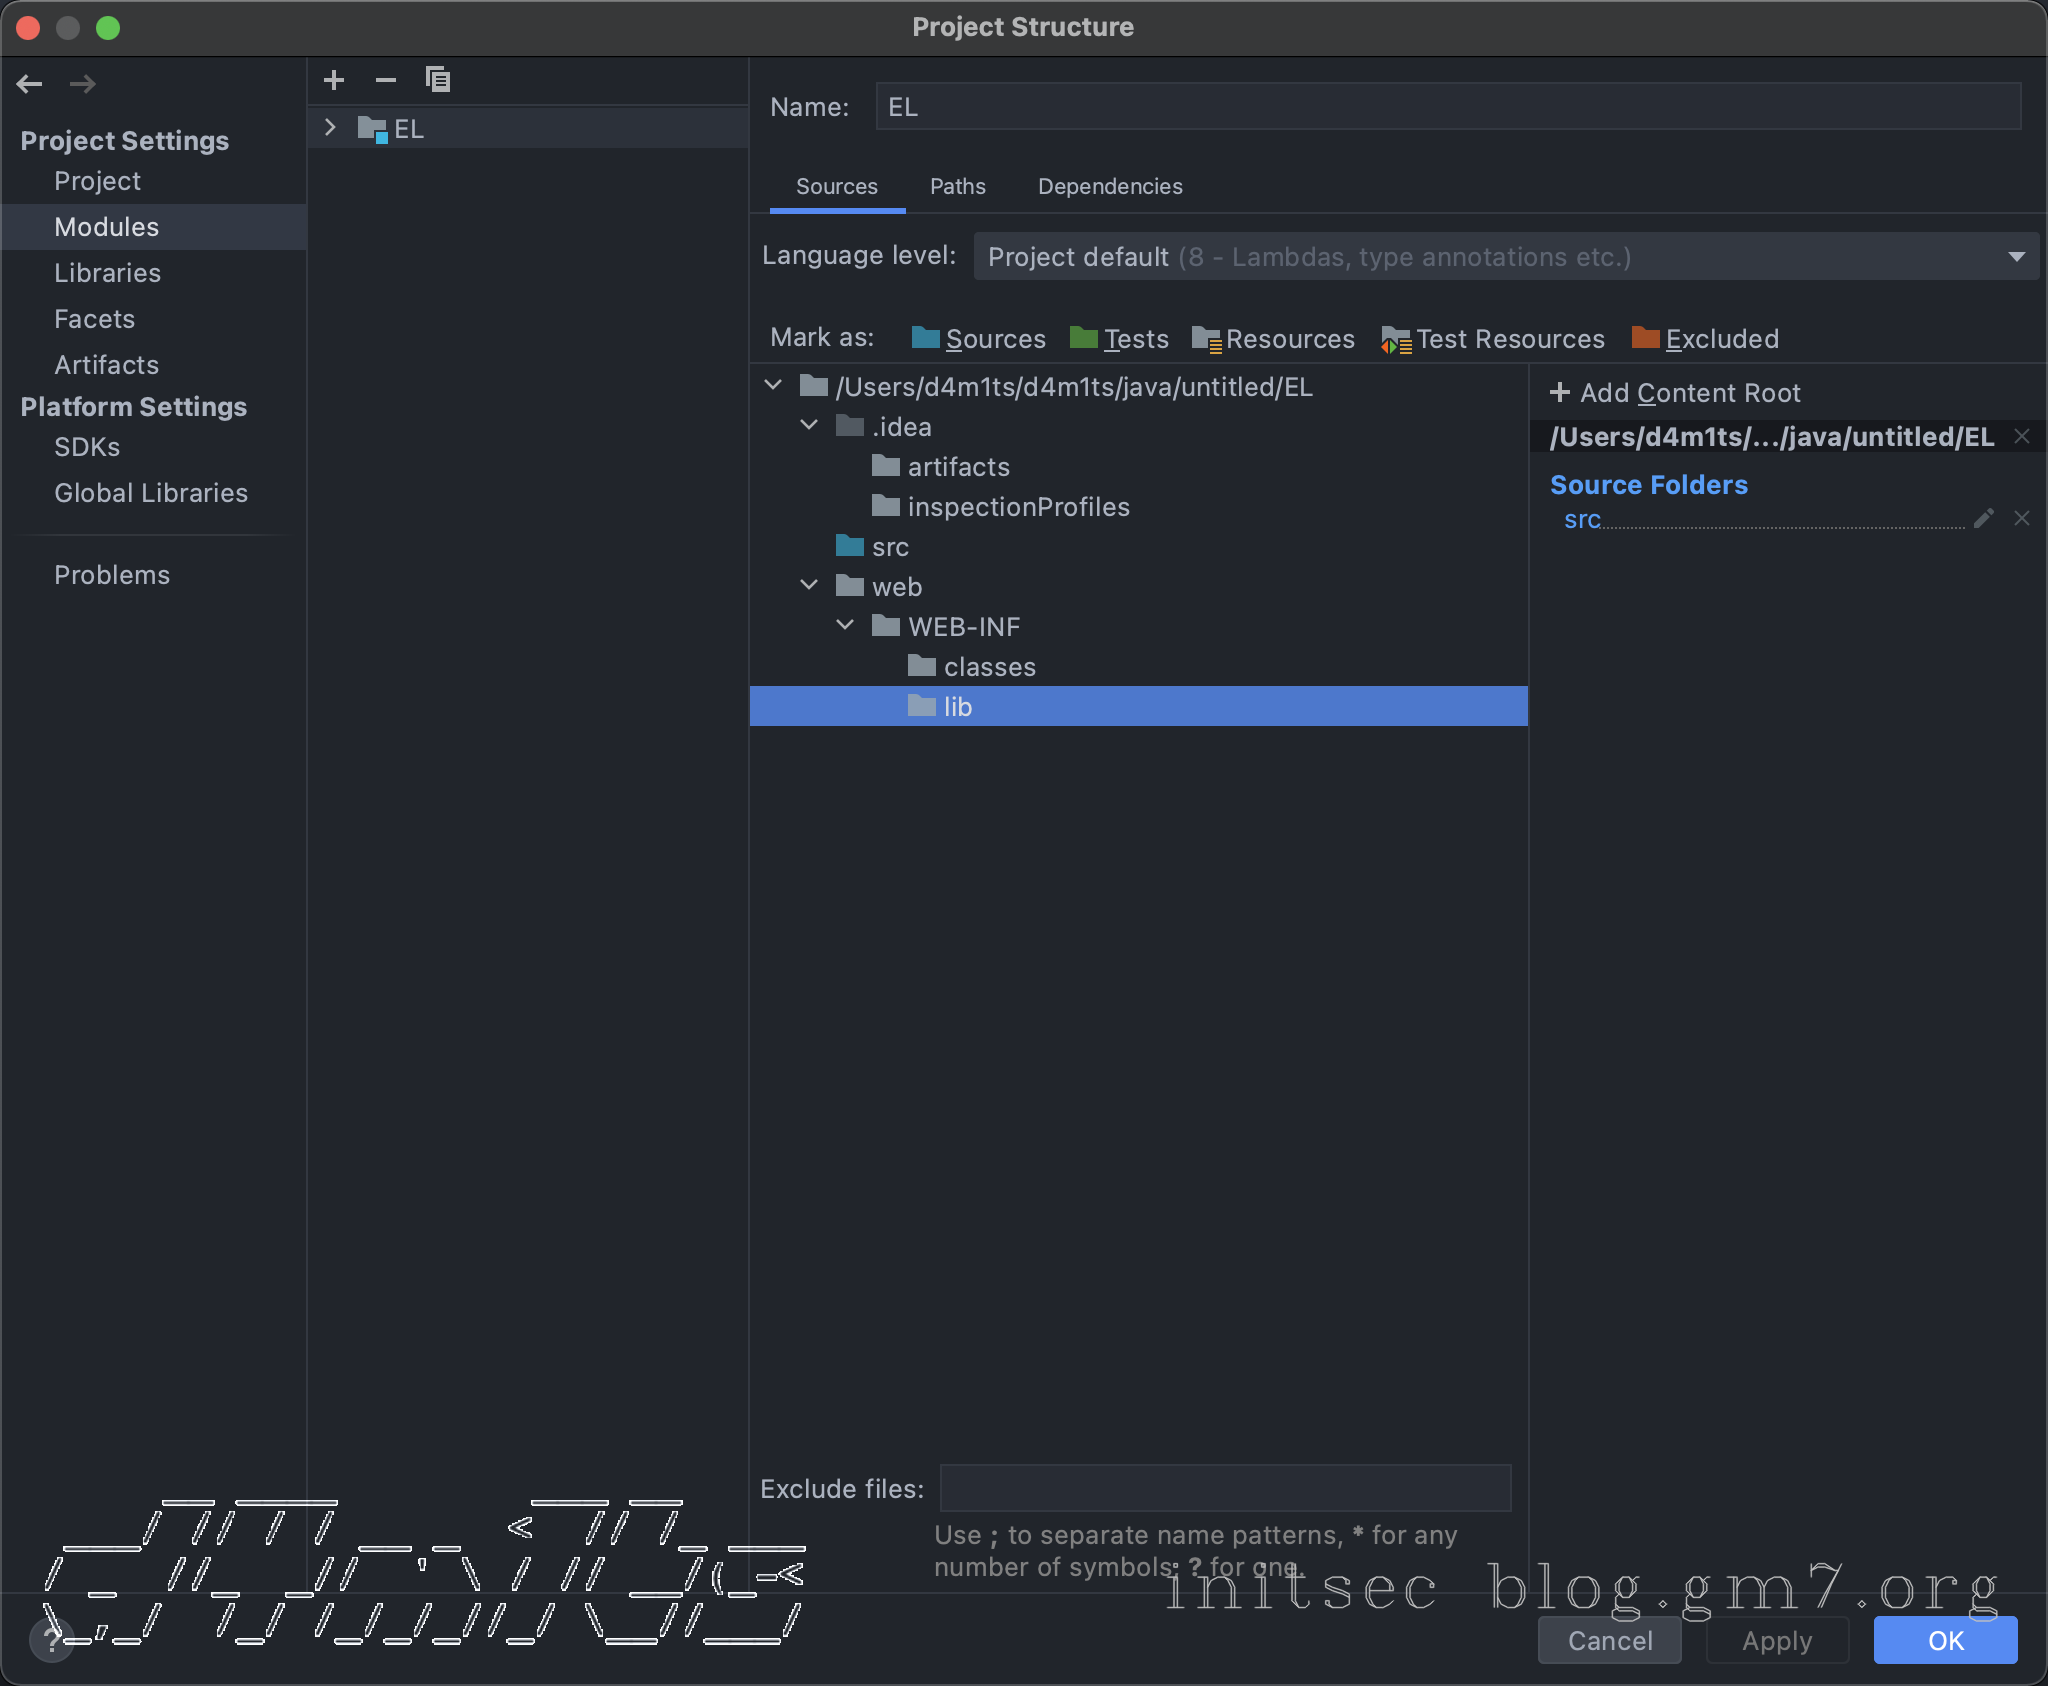The image size is (2048, 1686).
Task: Mark the folder as Excluded
Action: pyautogui.click(x=1705, y=339)
